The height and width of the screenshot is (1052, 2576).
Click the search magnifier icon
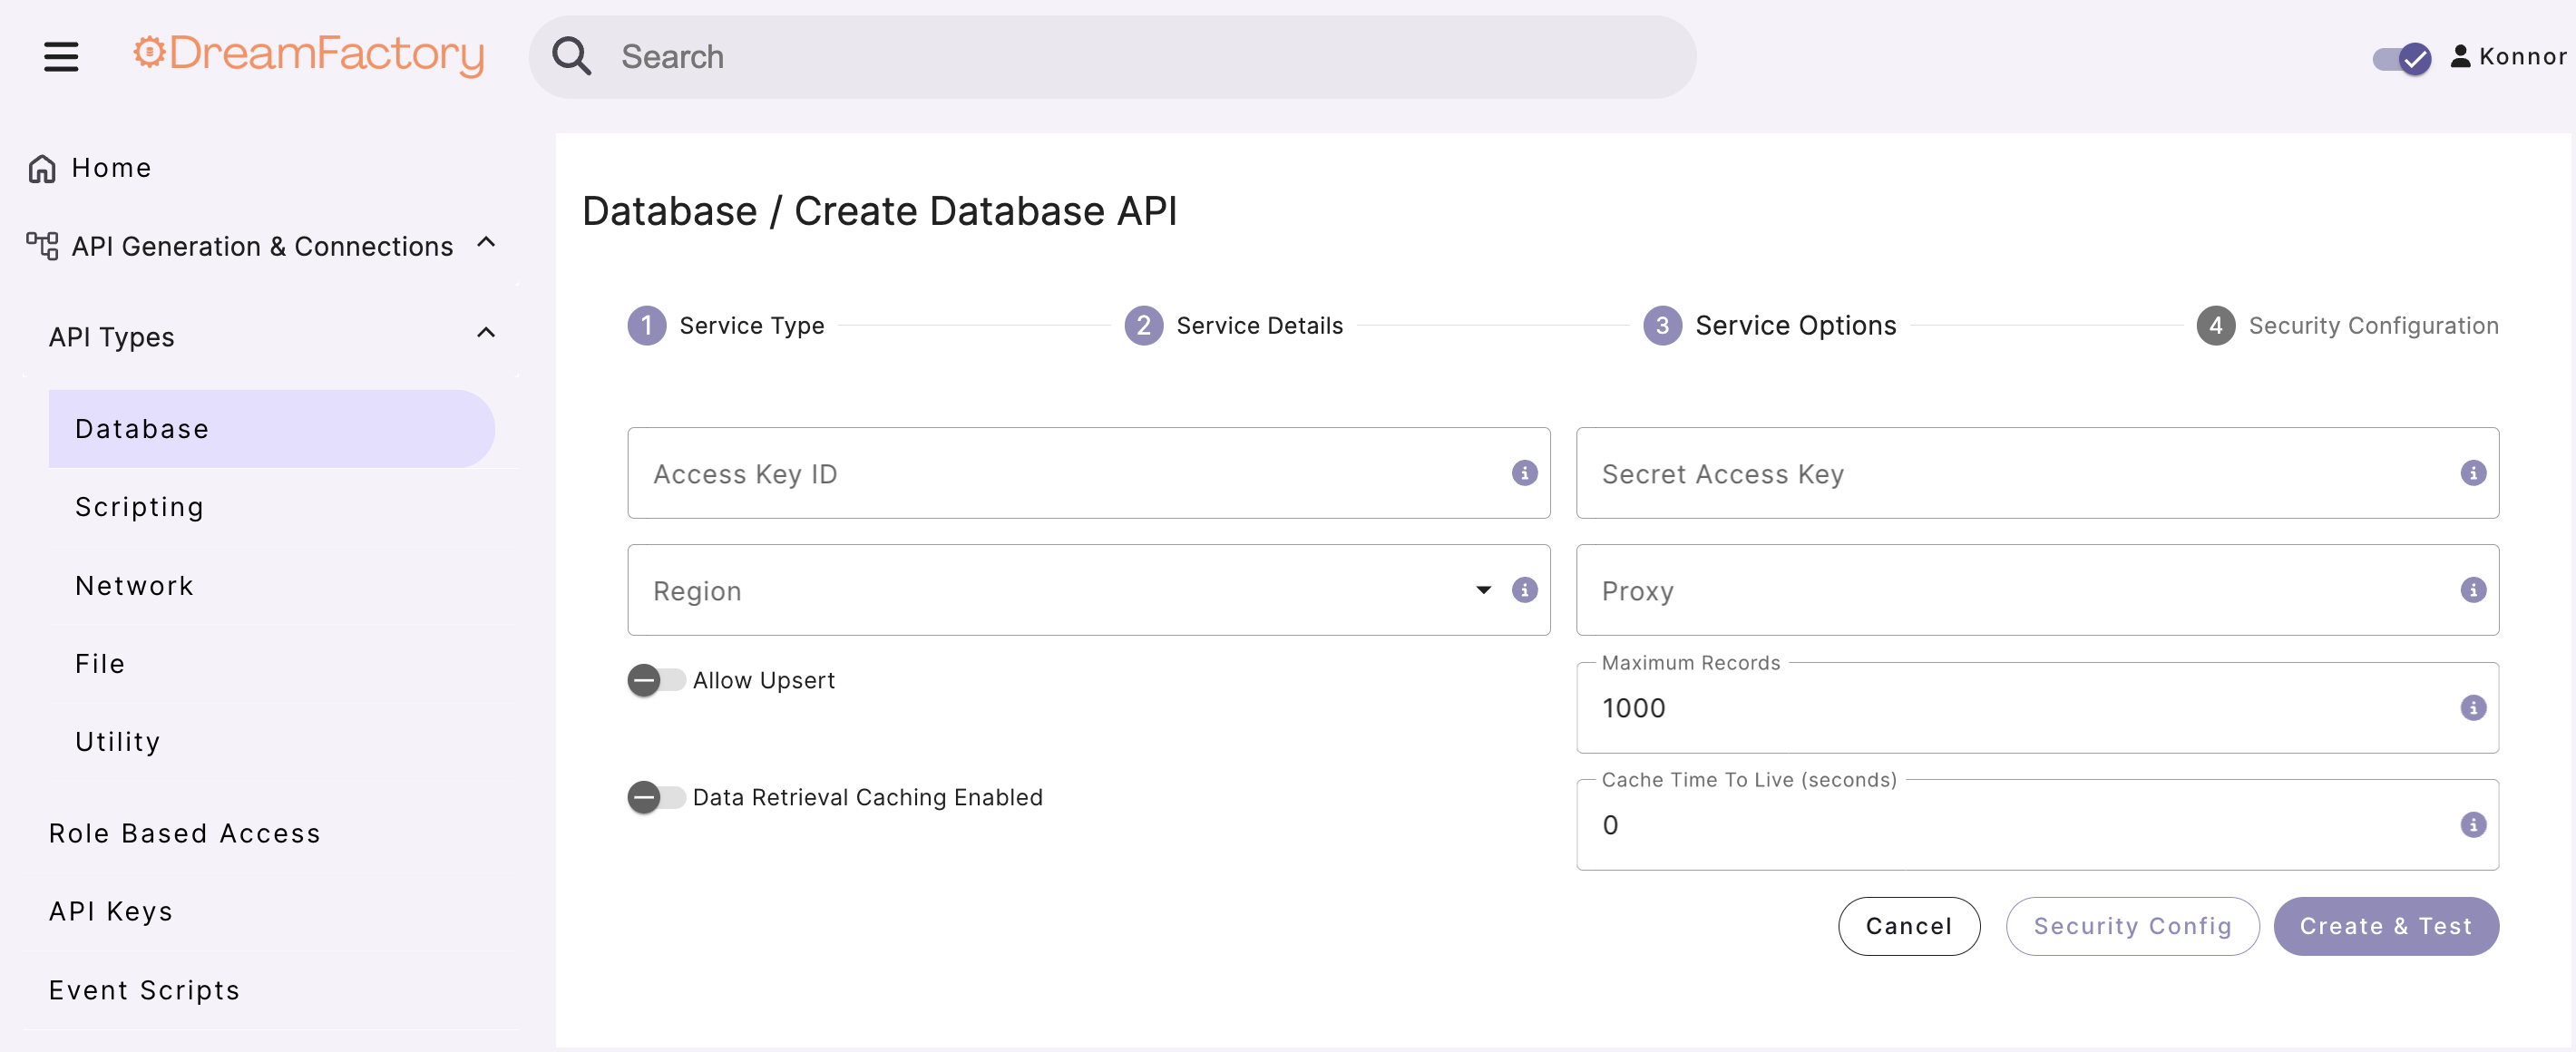tap(571, 56)
